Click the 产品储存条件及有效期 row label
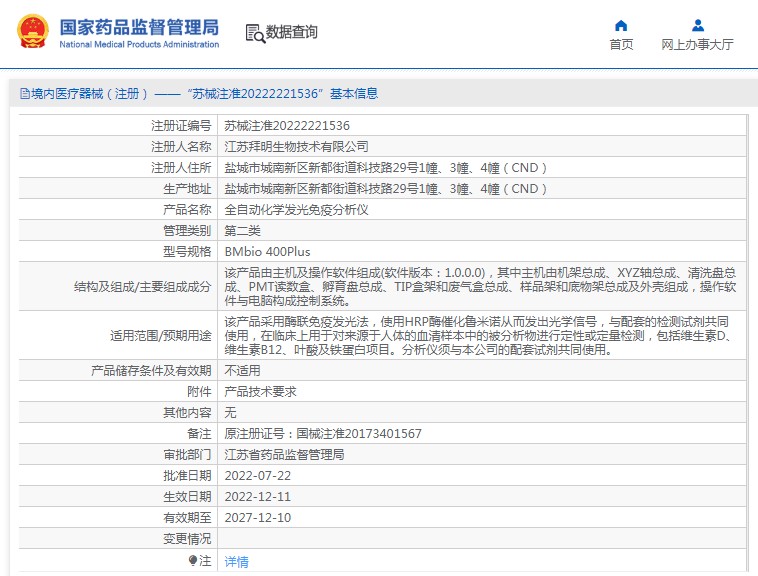Screen dimensions: 758x576 (151, 371)
